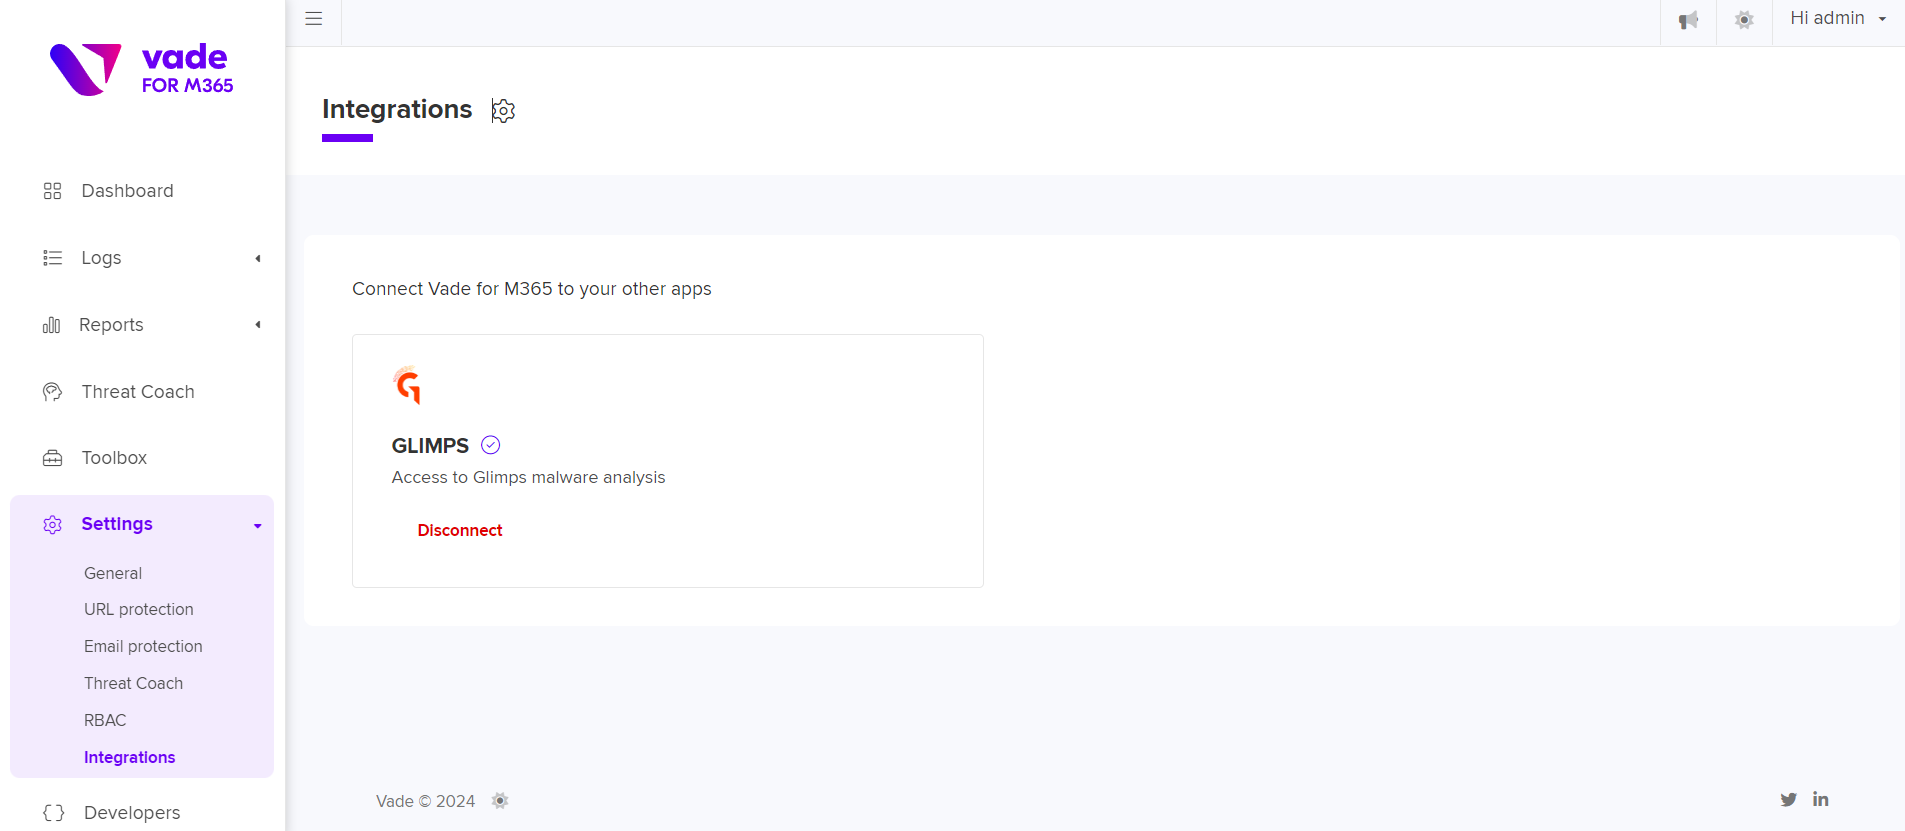
Task: Click the Integrations page heading
Action: [397, 109]
